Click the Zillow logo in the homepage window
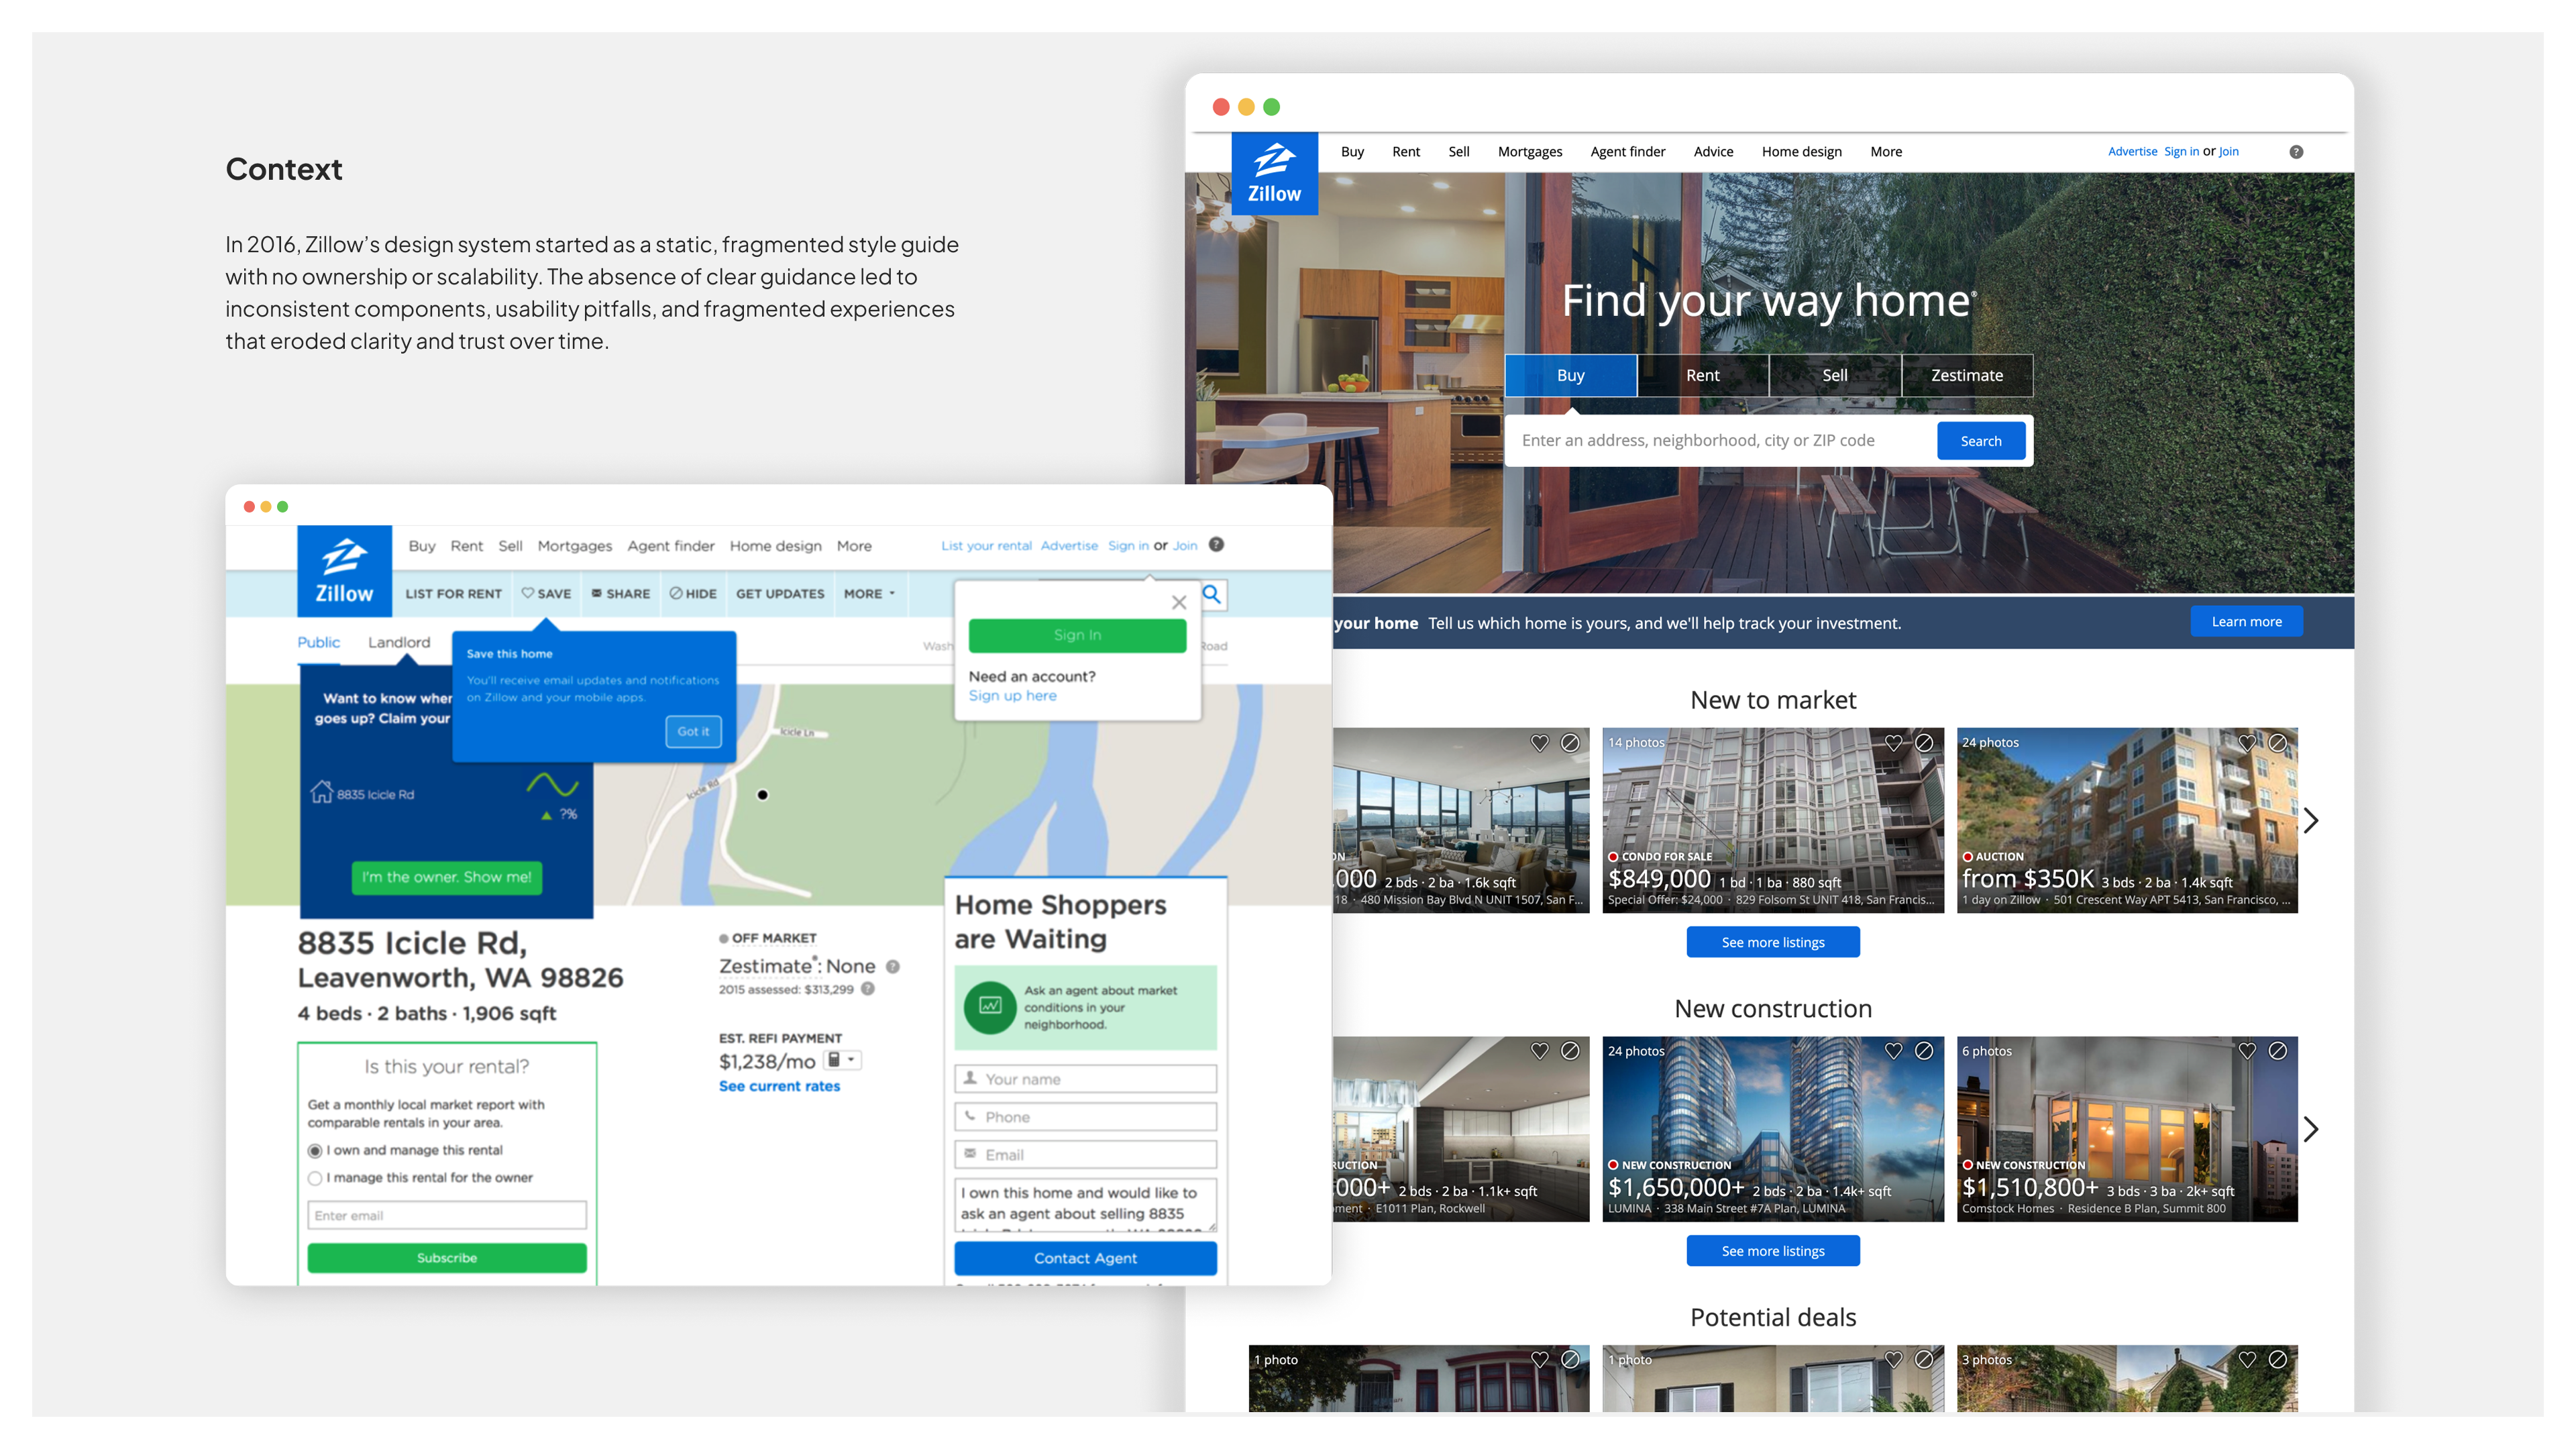 (x=1274, y=173)
